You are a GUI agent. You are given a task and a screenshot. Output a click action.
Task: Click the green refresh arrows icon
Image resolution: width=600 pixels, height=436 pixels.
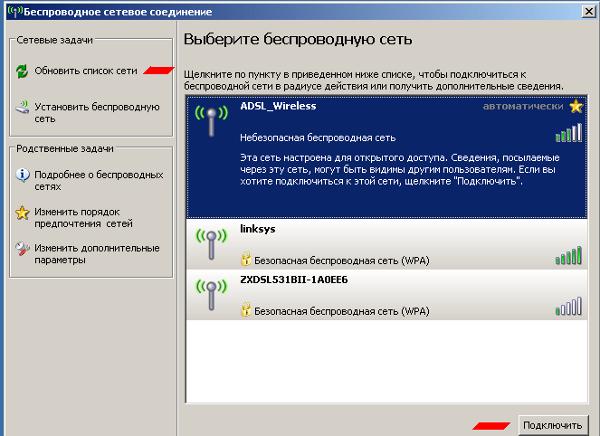click(x=22, y=71)
